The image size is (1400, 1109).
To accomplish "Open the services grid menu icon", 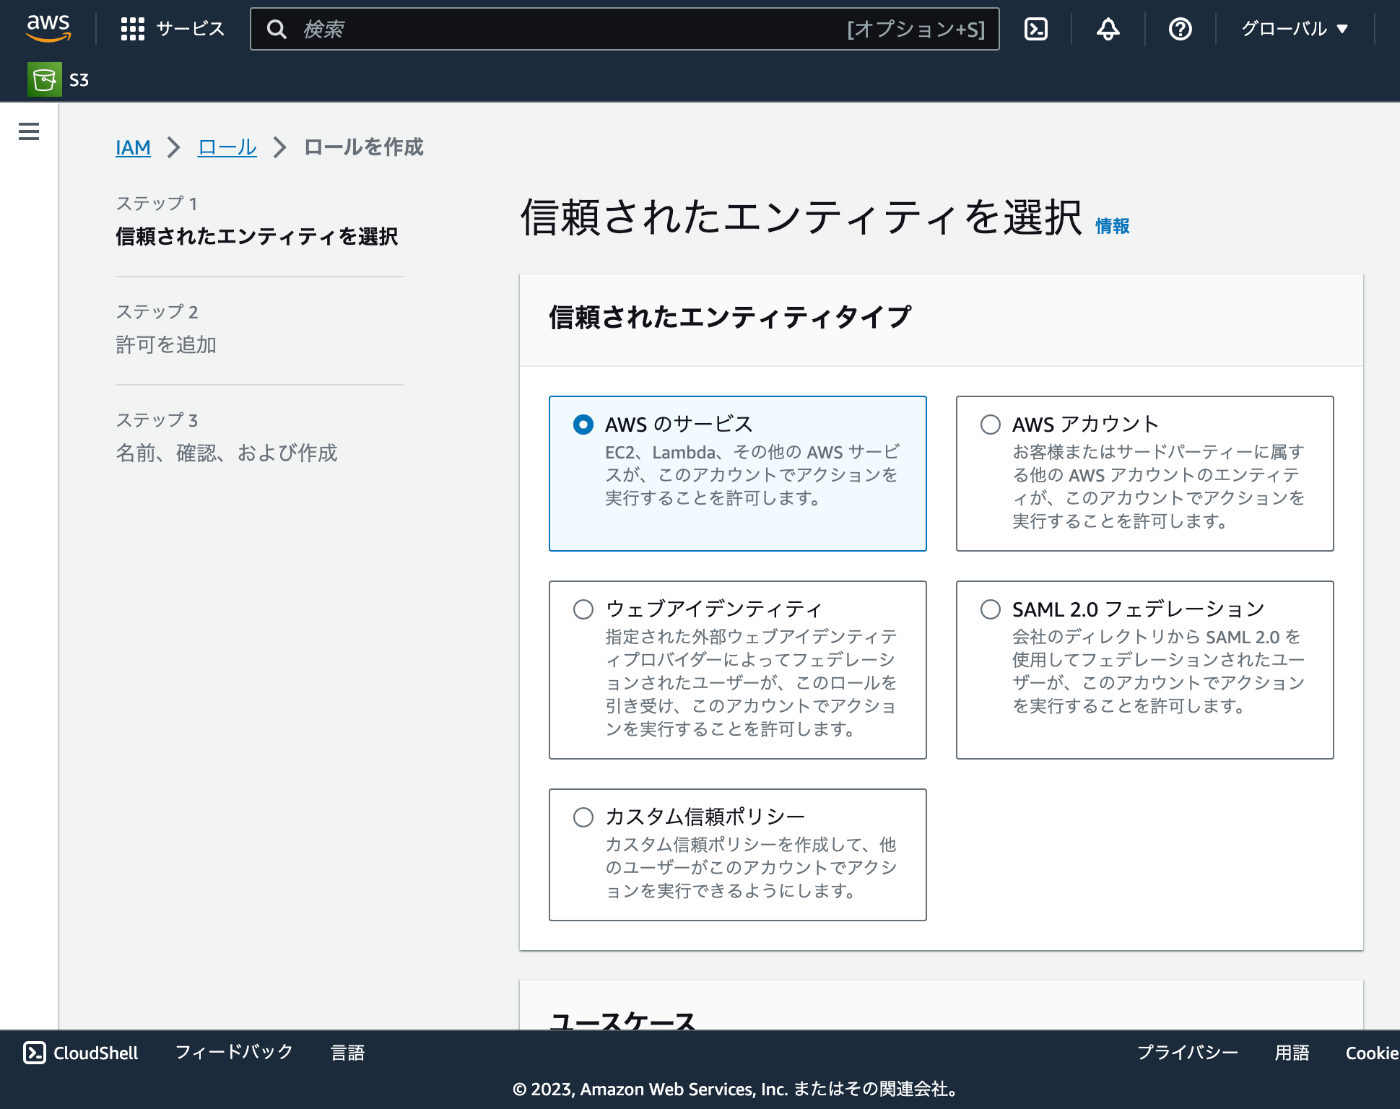I will pyautogui.click(x=132, y=29).
